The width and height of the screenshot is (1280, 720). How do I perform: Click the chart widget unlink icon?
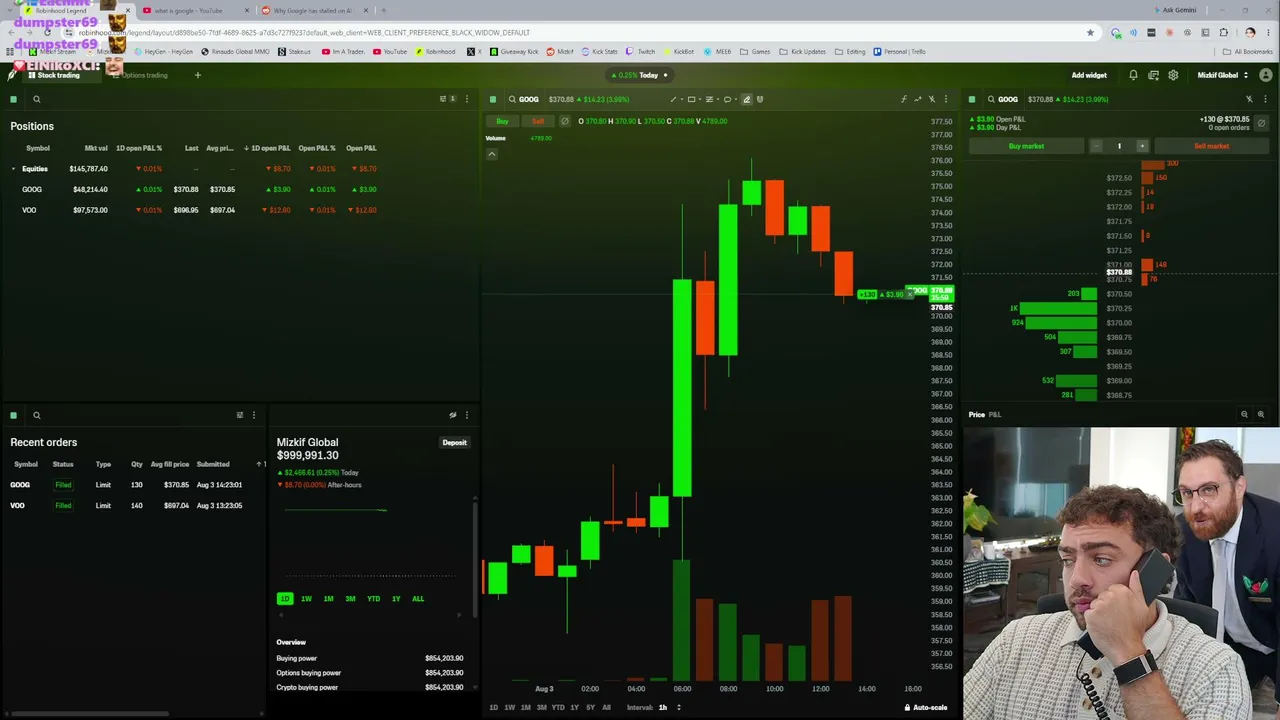tap(932, 99)
